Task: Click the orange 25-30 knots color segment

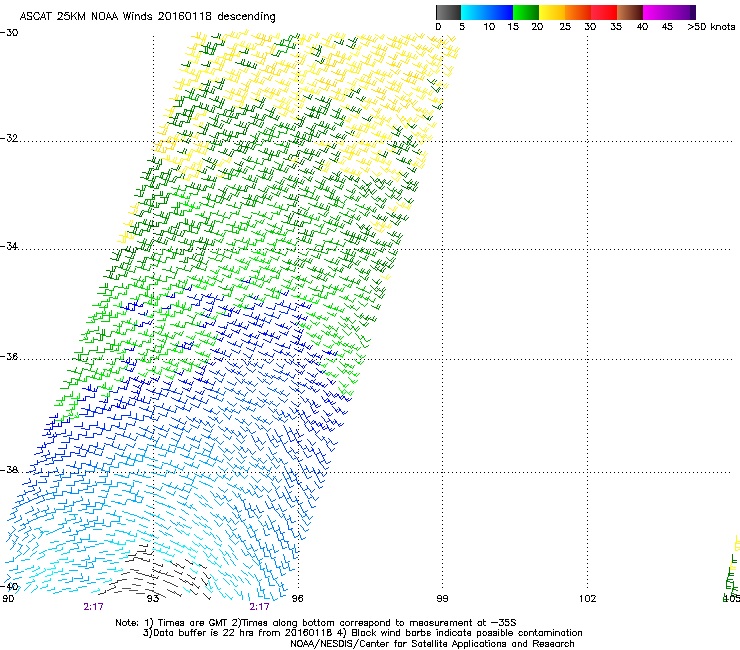Action: pos(578,12)
